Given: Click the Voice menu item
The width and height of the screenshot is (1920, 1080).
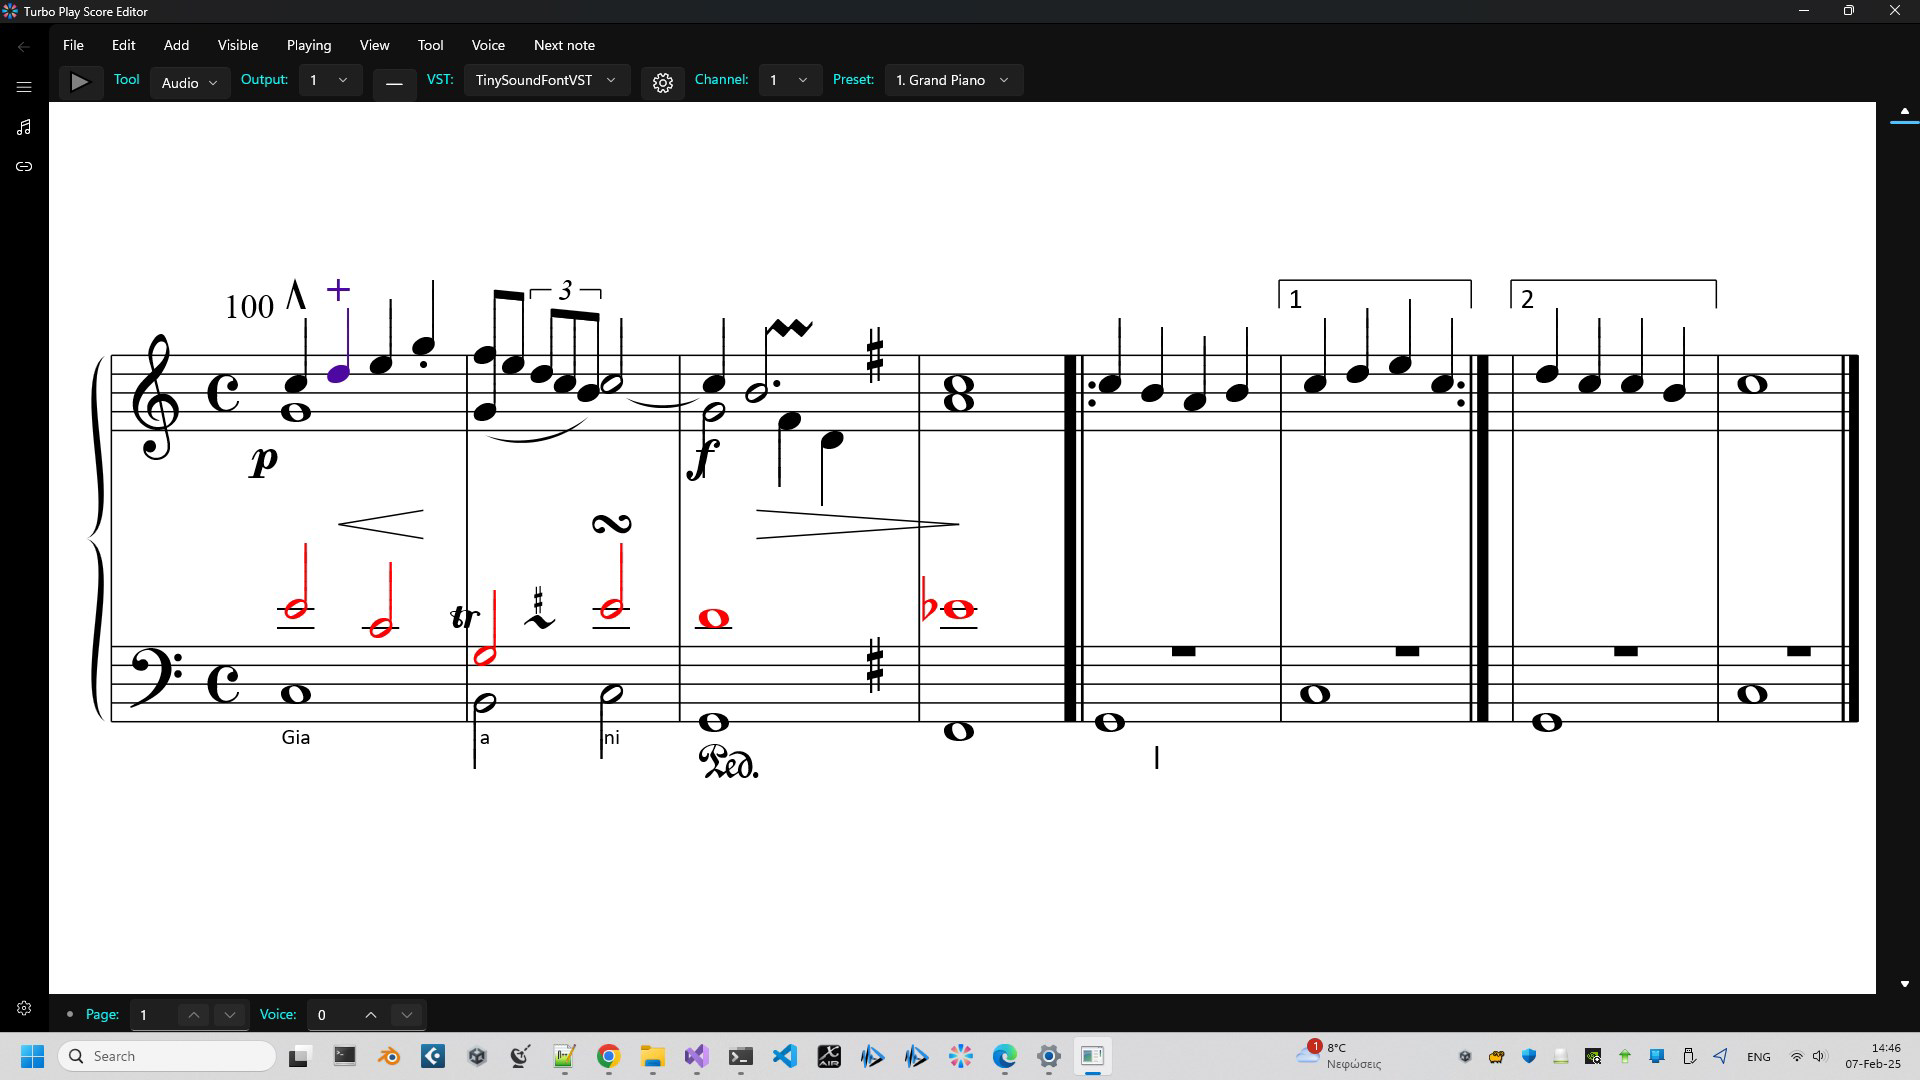Looking at the screenshot, I should point(487,45).
